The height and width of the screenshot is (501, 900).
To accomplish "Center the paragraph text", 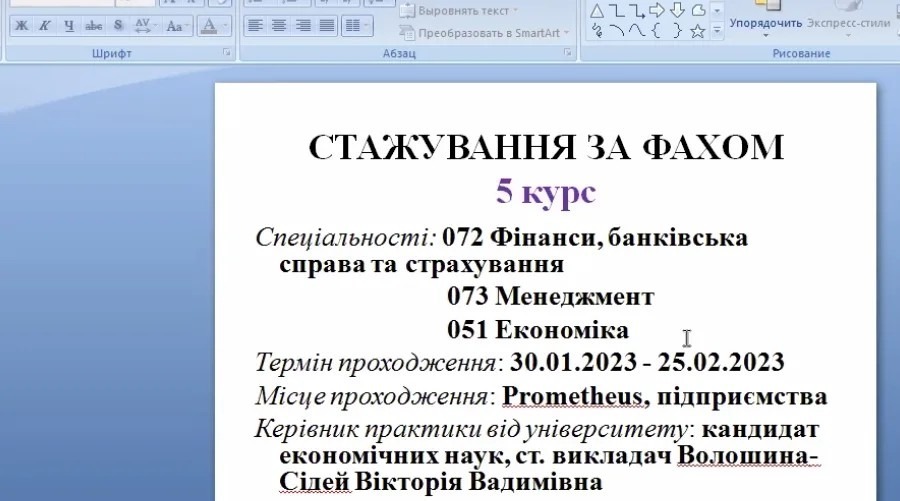I will pos(278,26).
